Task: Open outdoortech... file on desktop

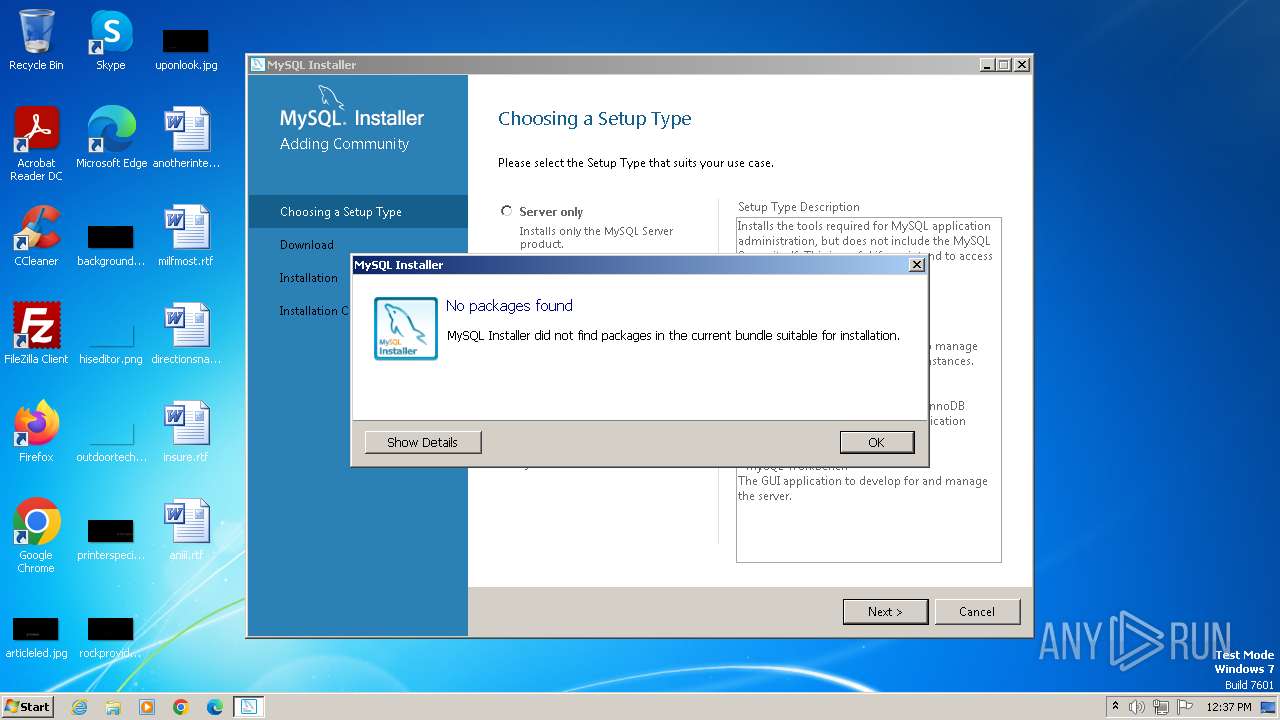Action: pyautogui.click(x=111, y=440)
